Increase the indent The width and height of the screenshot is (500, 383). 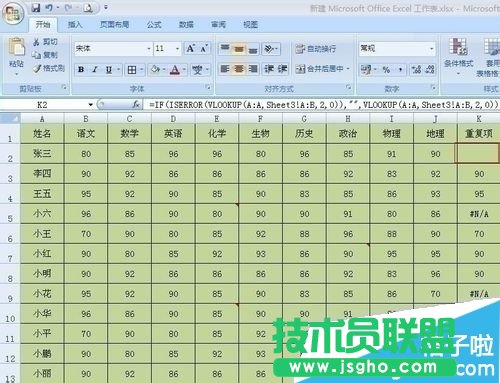tap(282, 69)
